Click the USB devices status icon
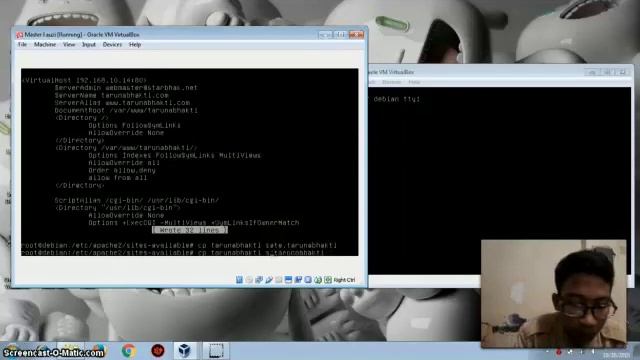Viewport: 640px width, 360px height. pyautogui.click(x=269, y=280)
